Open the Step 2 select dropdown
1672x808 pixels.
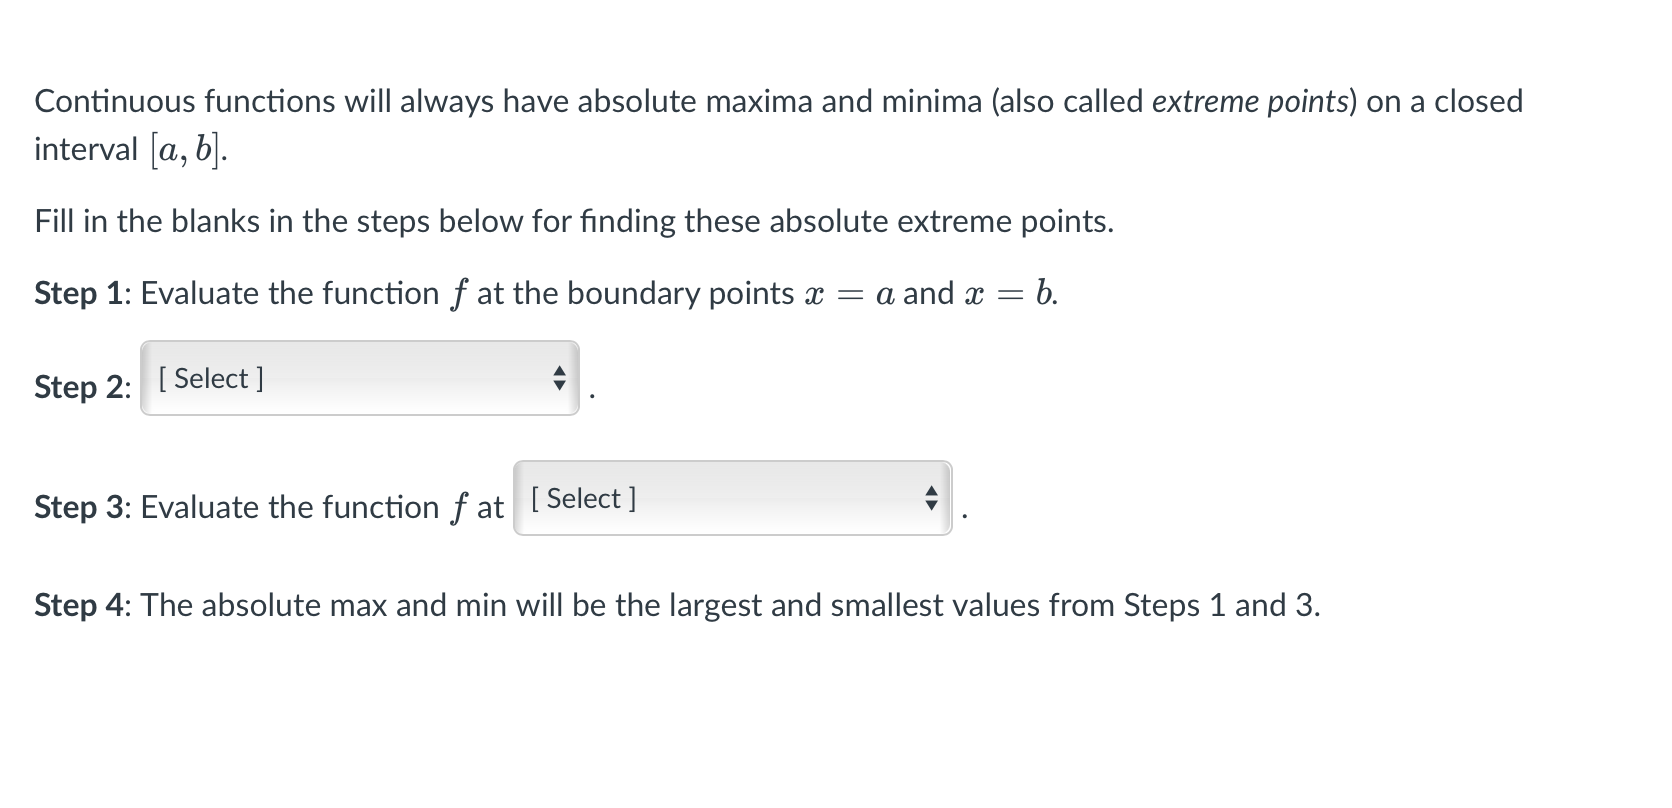tap(360, 380)
